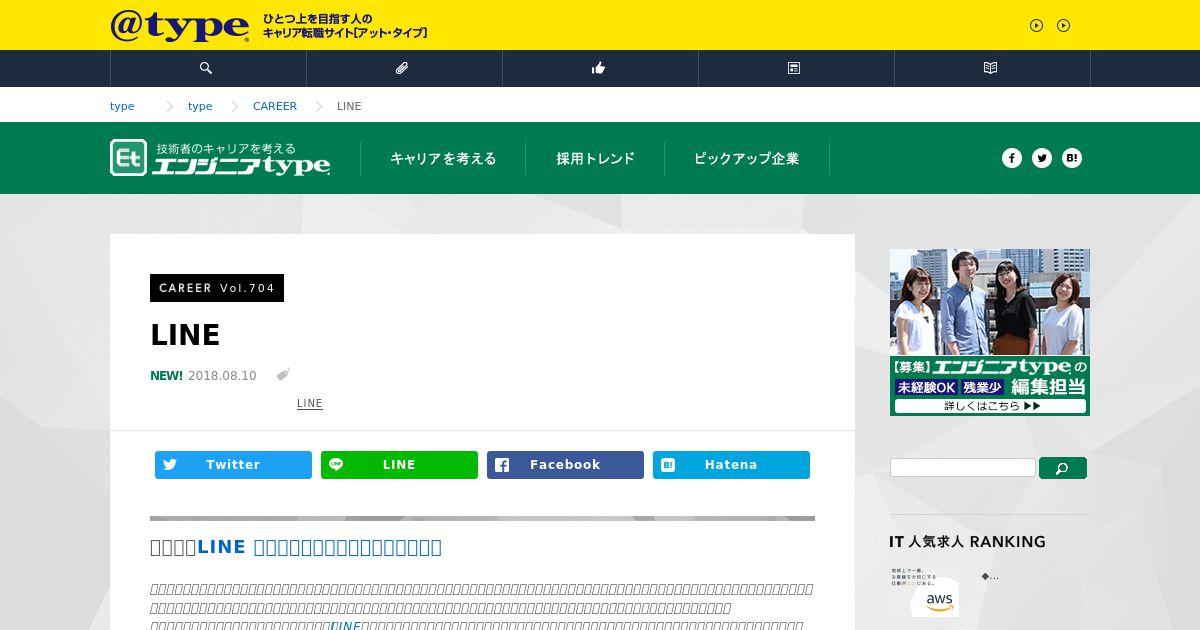1200x630 pixels.
Task: Share article on Twitter
Action: tap(233, 465)
